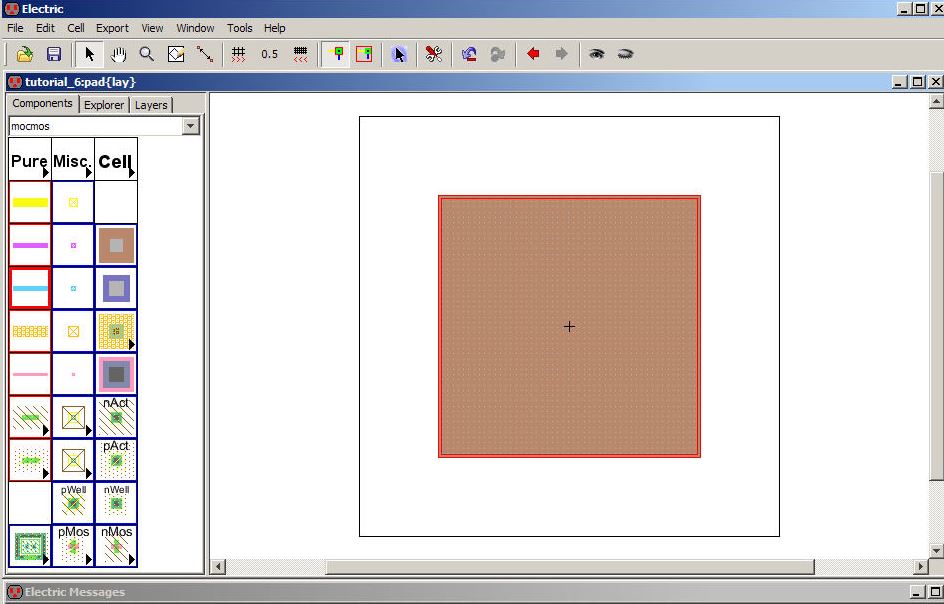Open the mocmos technology dropdown
This screenshot has width=944, height=604.
[x=191, y=126]
